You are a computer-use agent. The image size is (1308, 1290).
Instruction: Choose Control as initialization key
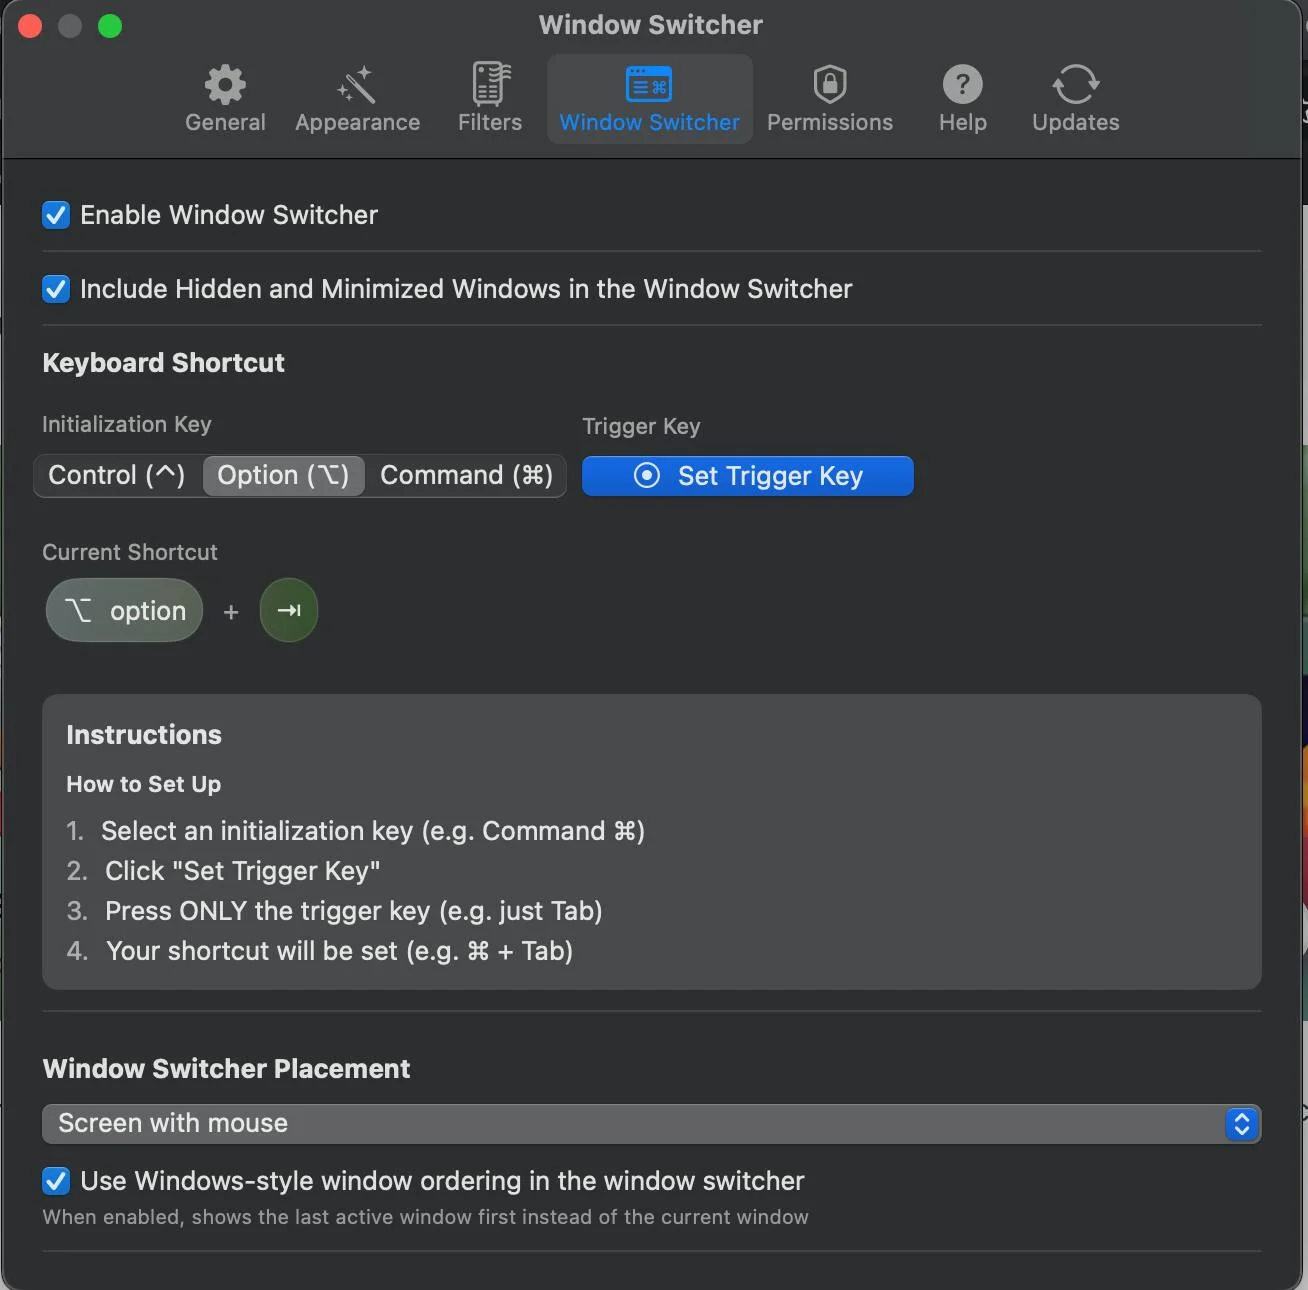(117, 475)
